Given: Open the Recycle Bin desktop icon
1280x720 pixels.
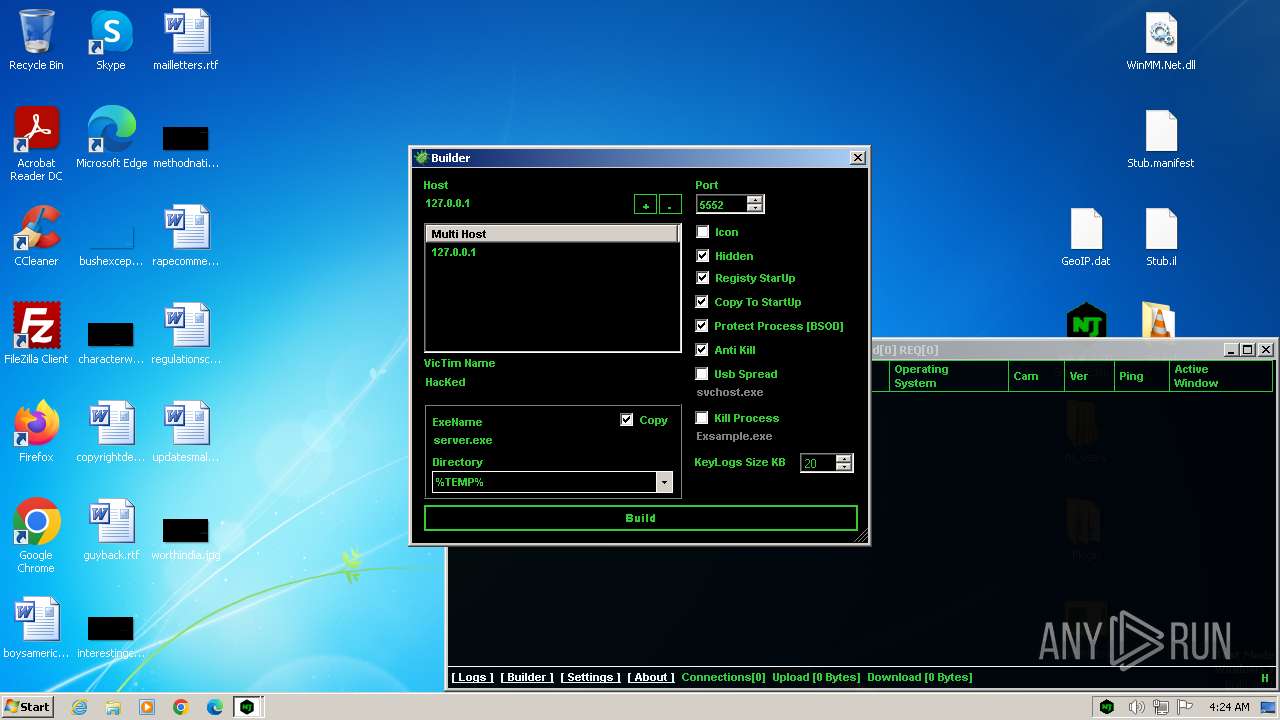Looking at the screenshot, I should pyautogui.click(x=36, y=40).
